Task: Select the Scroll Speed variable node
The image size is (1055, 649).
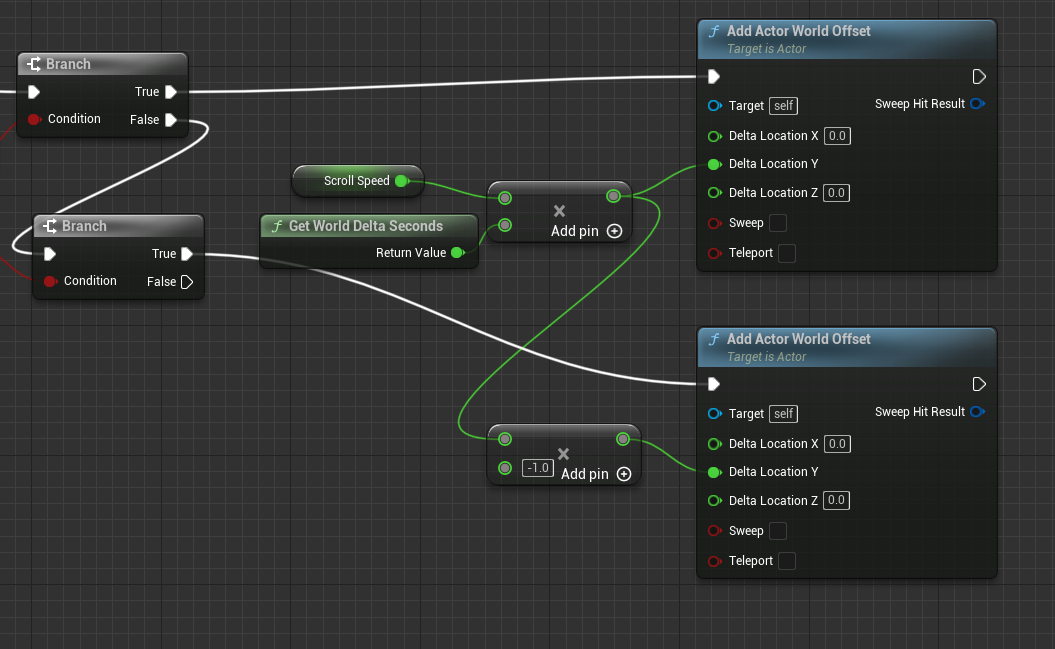Action: point(357,181)
